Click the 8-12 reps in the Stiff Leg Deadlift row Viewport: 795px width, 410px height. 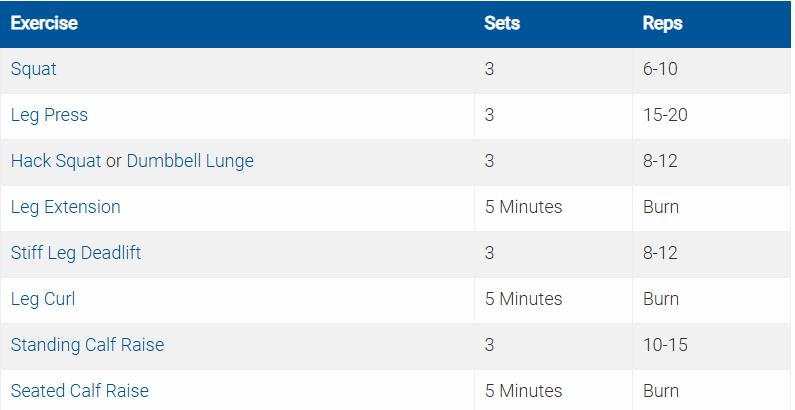[661, 253]
